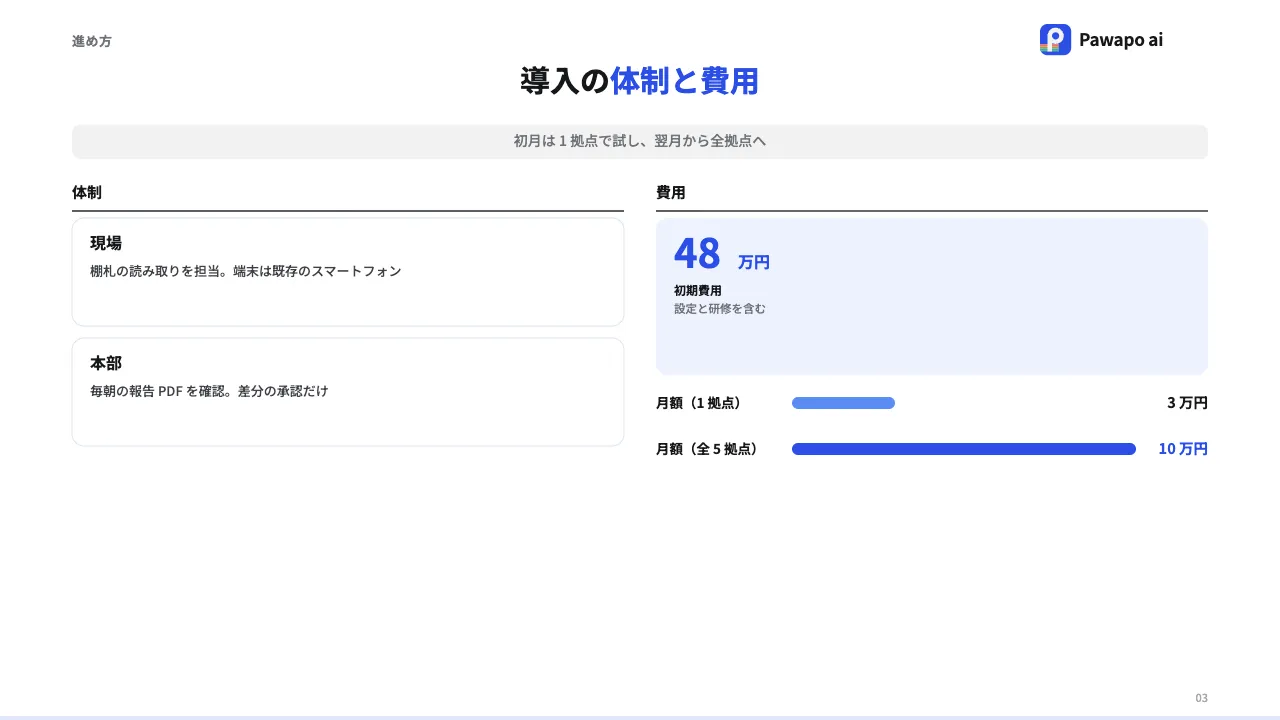Click the Pawapo ai logo icon

1055,40
